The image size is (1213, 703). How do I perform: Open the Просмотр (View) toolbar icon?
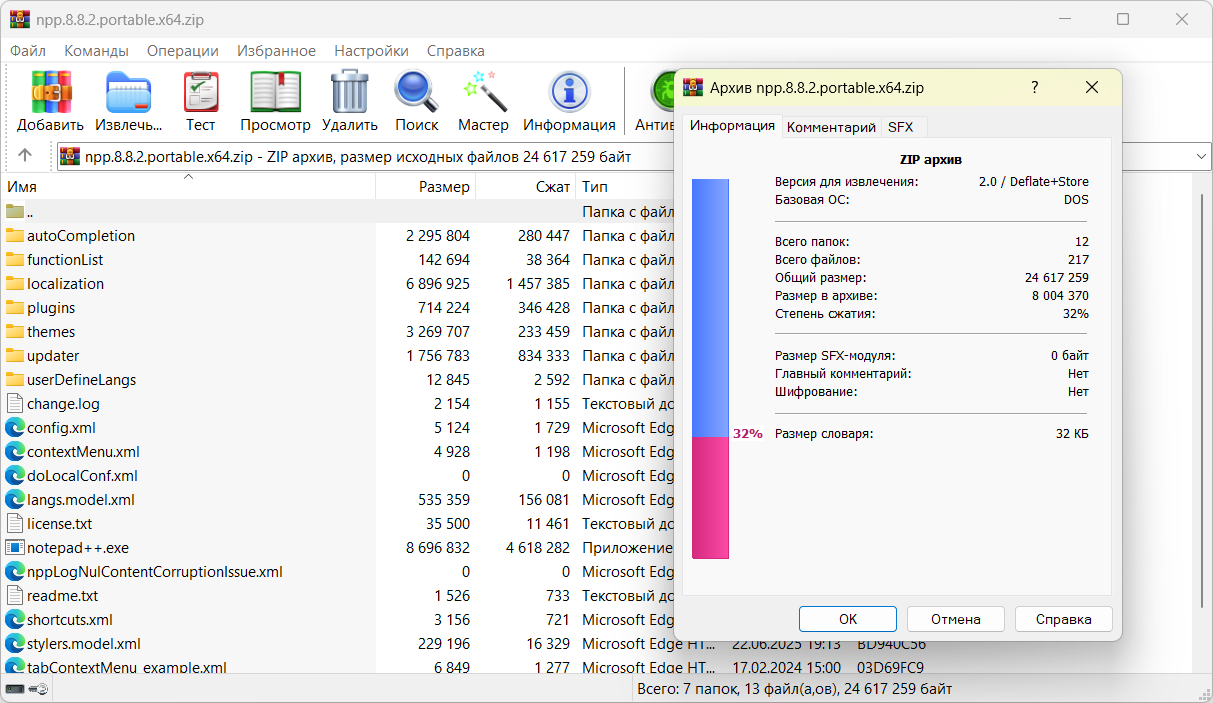click(275, 101)
